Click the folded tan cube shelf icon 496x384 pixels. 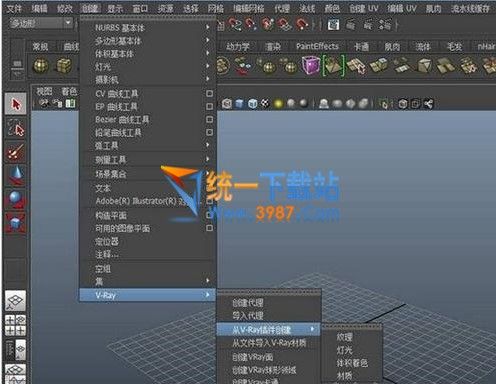[424, 66]
